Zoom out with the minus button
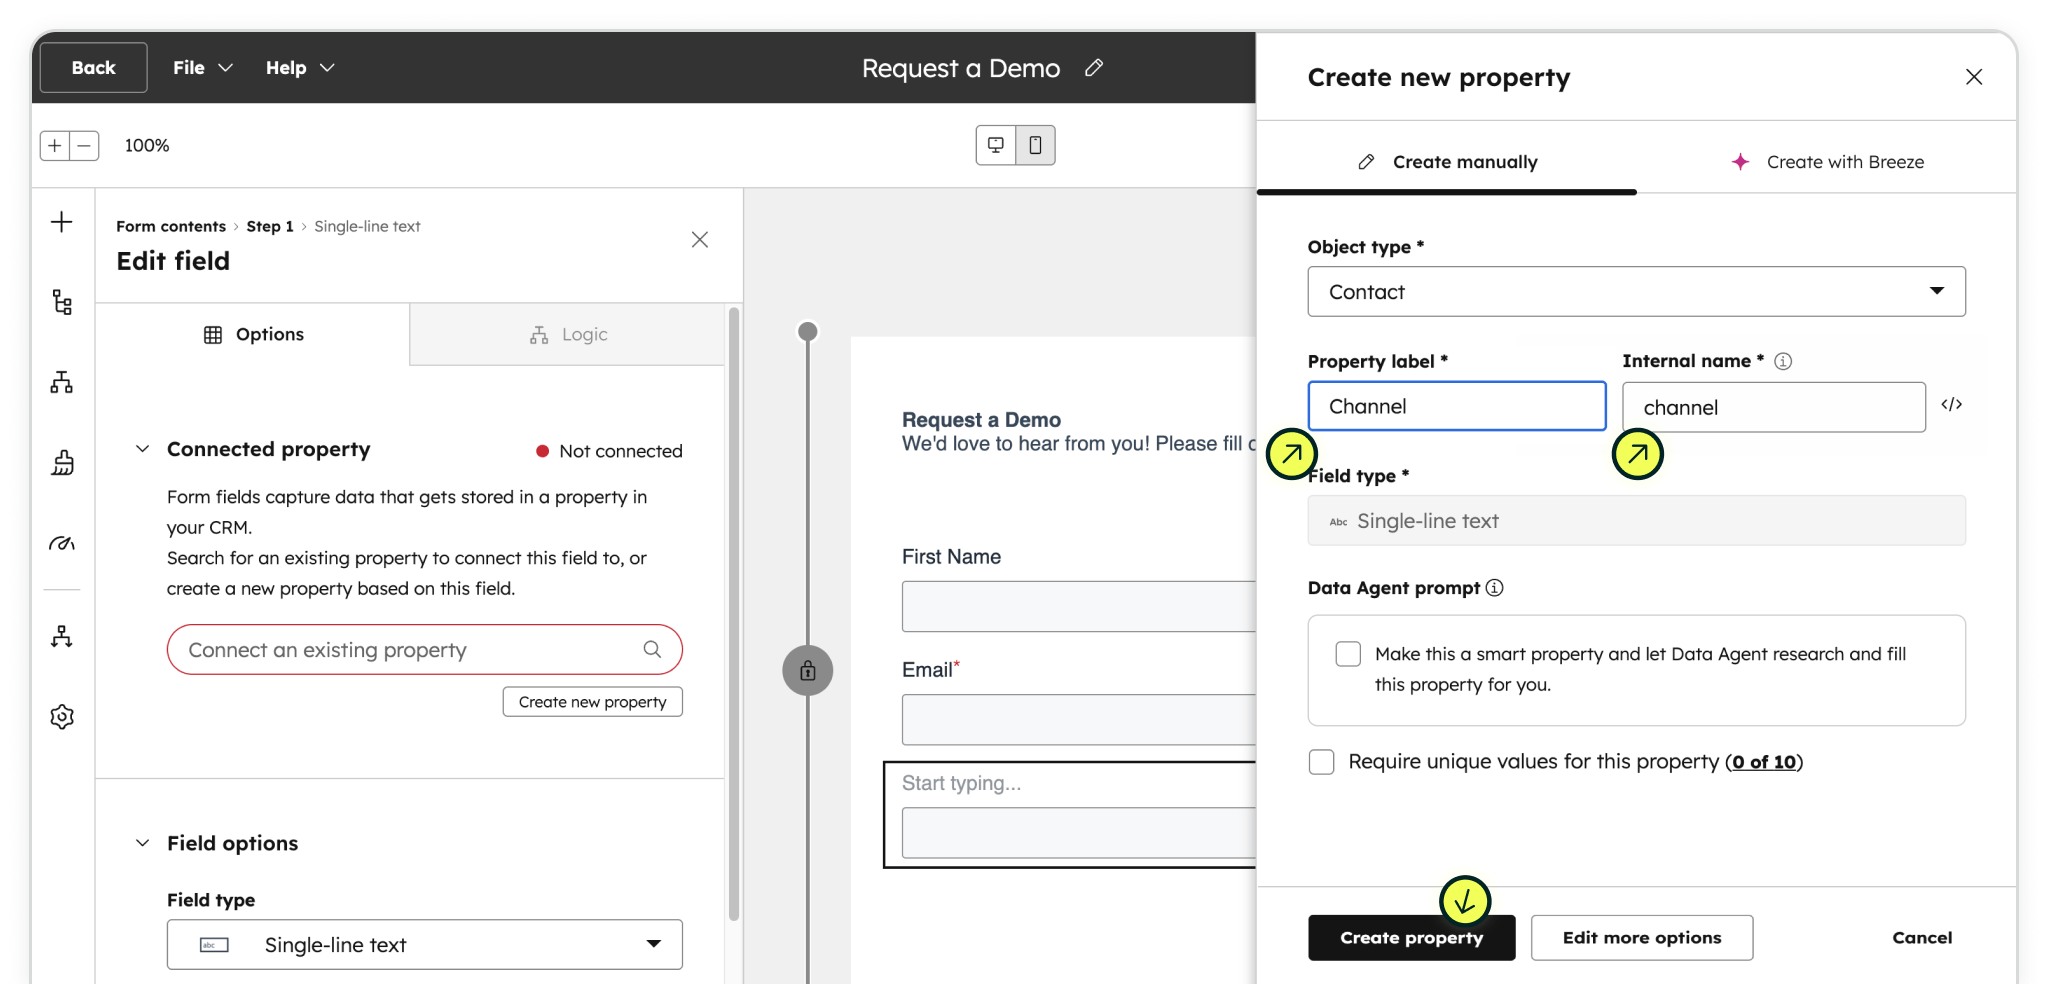Viewport: 2048px width, 984px height. (85, 145)
